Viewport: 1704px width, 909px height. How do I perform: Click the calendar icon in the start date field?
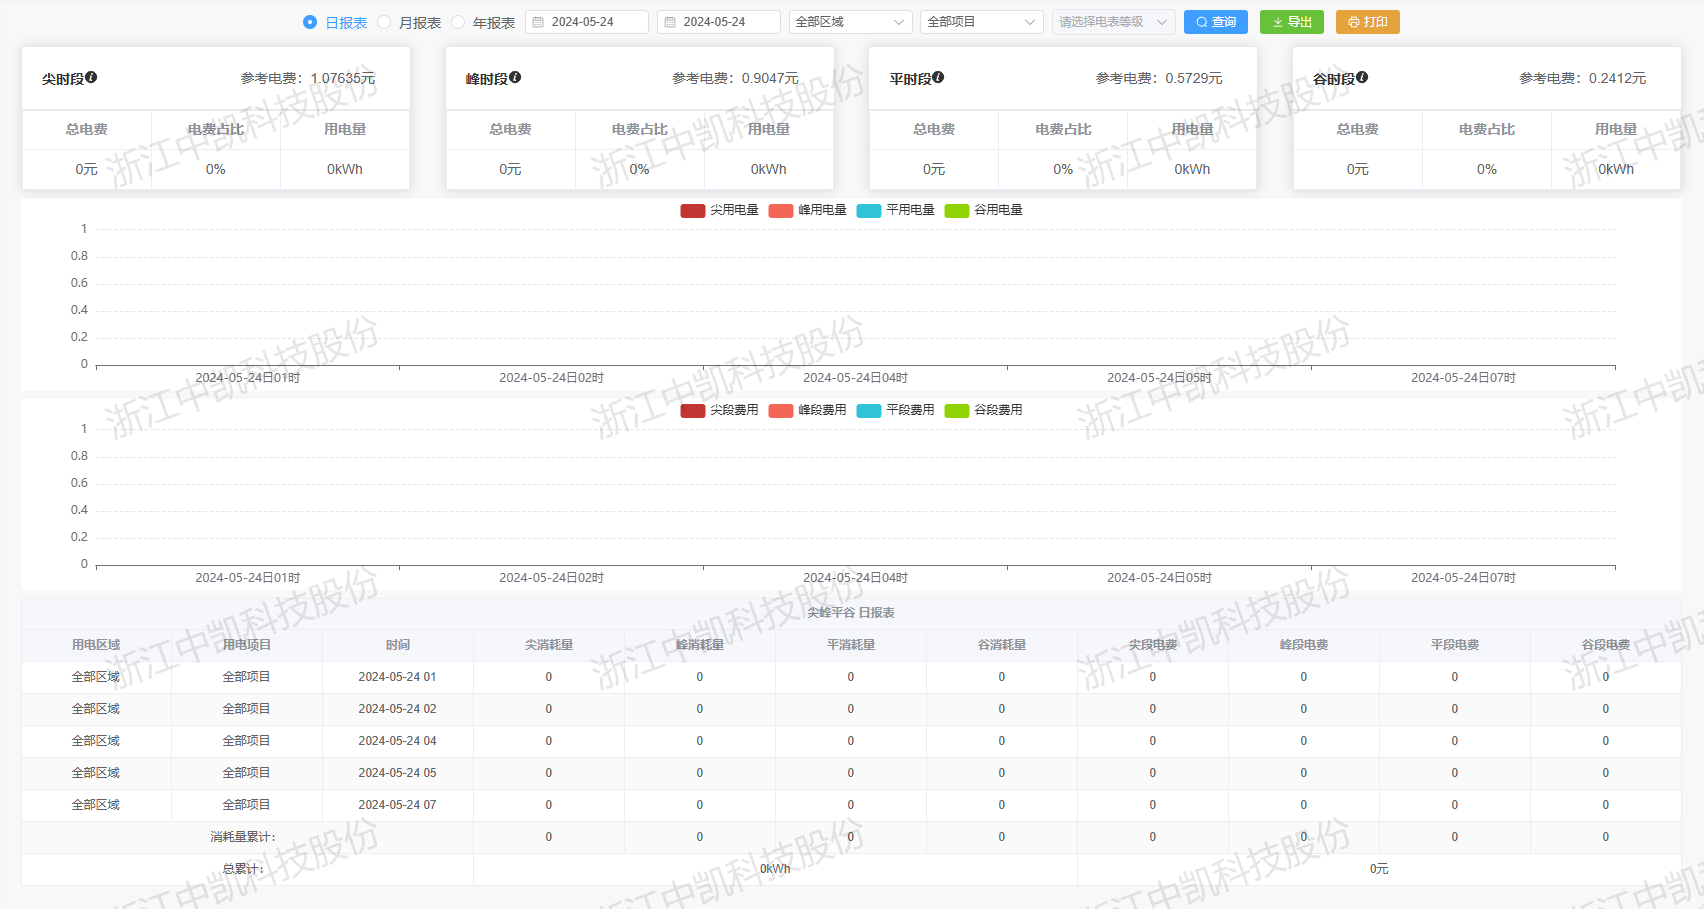[x=538, y=21]
